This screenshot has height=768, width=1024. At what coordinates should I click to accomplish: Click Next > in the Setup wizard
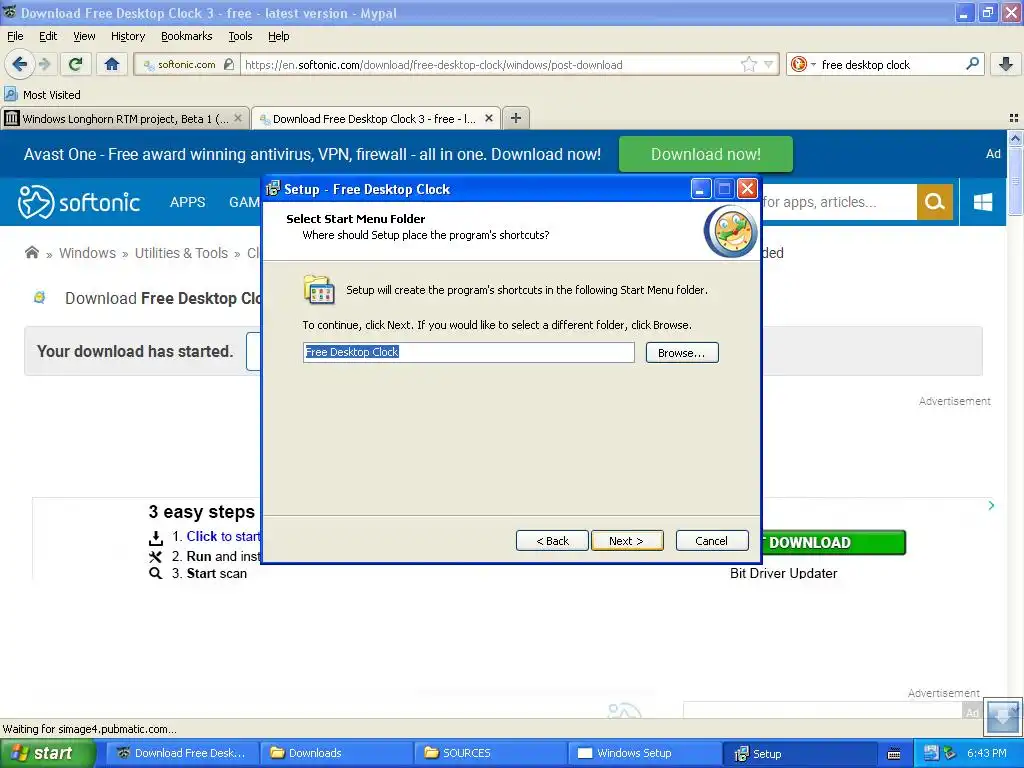(x=627, y=541)
